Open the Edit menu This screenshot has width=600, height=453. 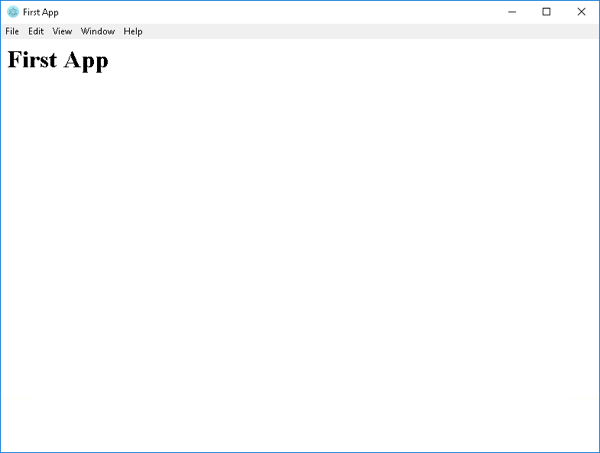point(36,31)
